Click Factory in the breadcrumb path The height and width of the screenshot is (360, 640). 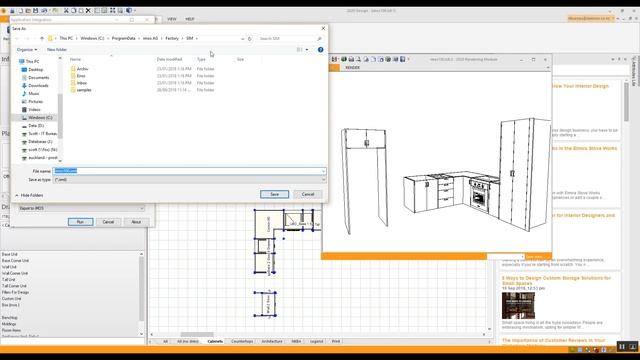[x=172, y=38]
